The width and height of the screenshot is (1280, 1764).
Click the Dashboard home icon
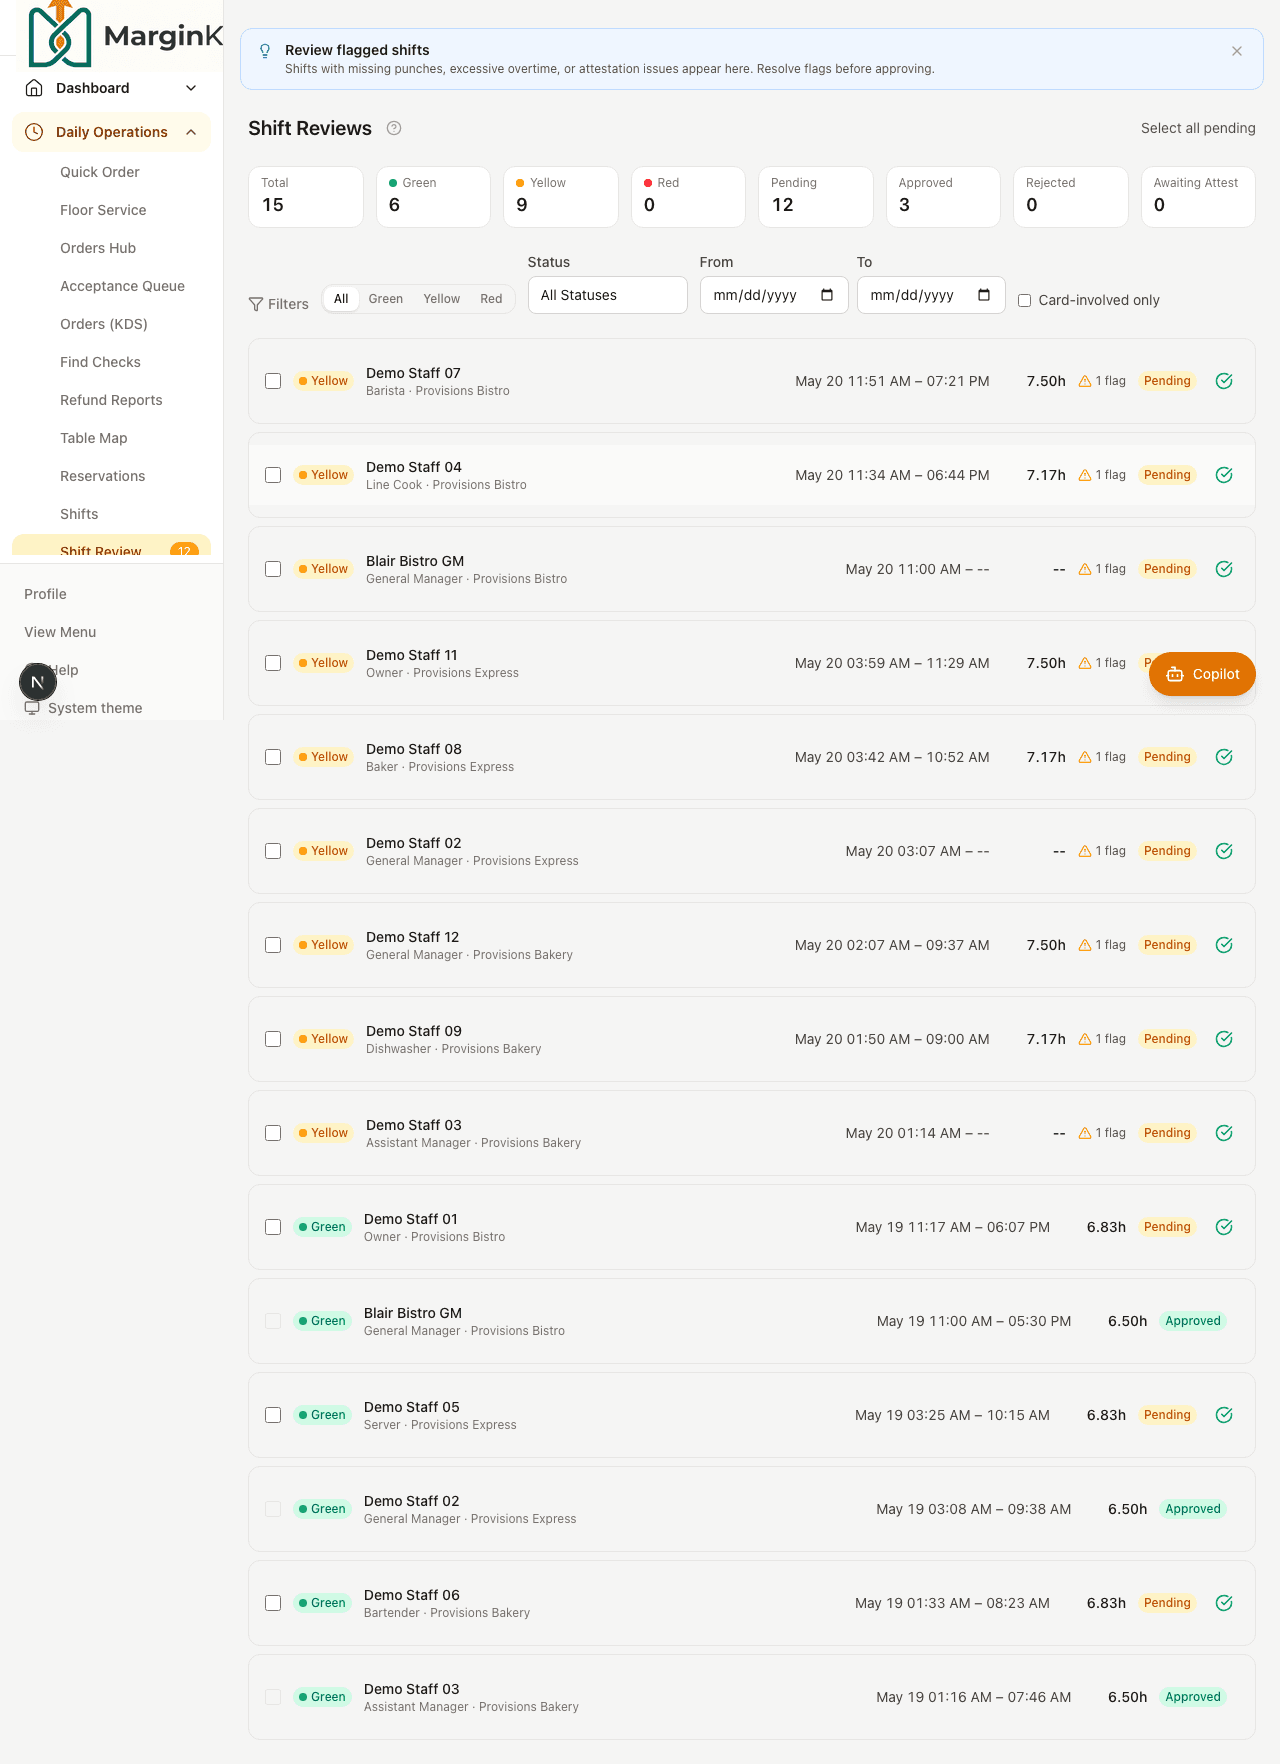click(x=34, y=88)
